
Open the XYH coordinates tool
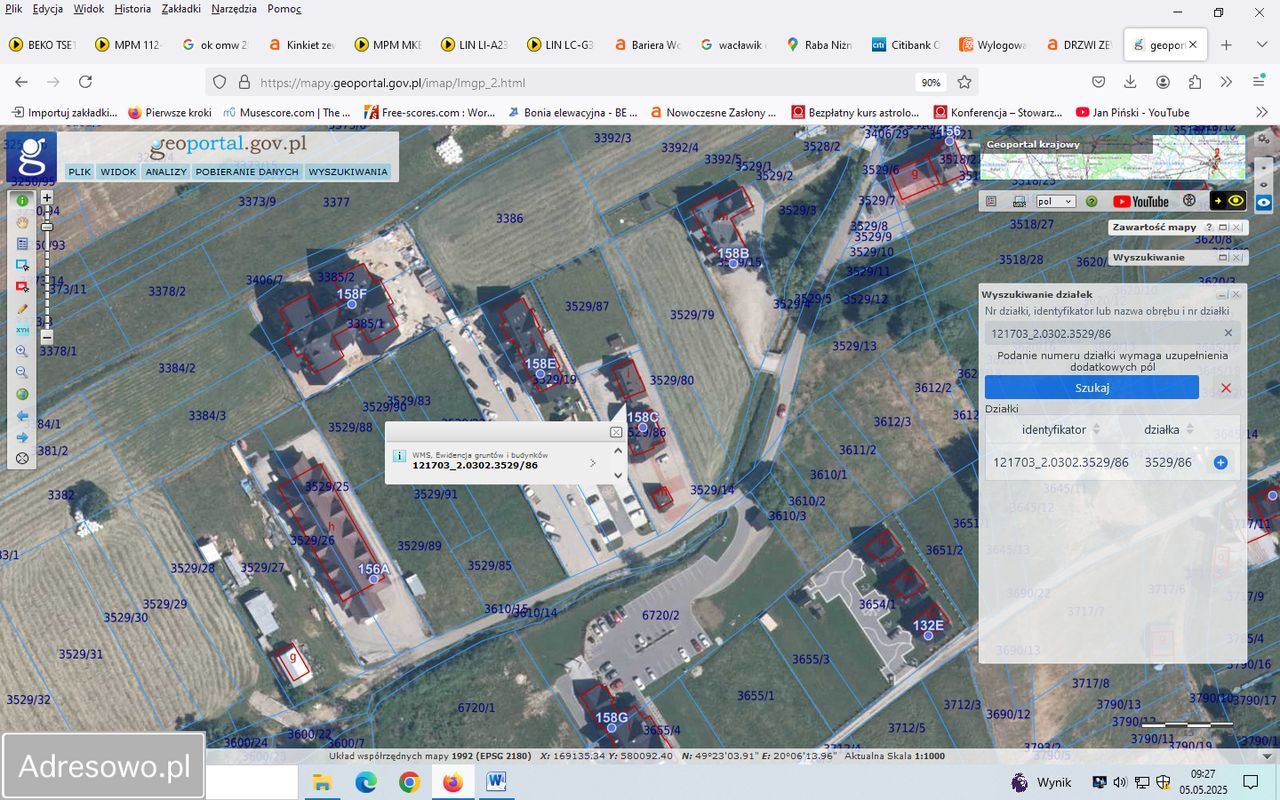coord(22,330)
